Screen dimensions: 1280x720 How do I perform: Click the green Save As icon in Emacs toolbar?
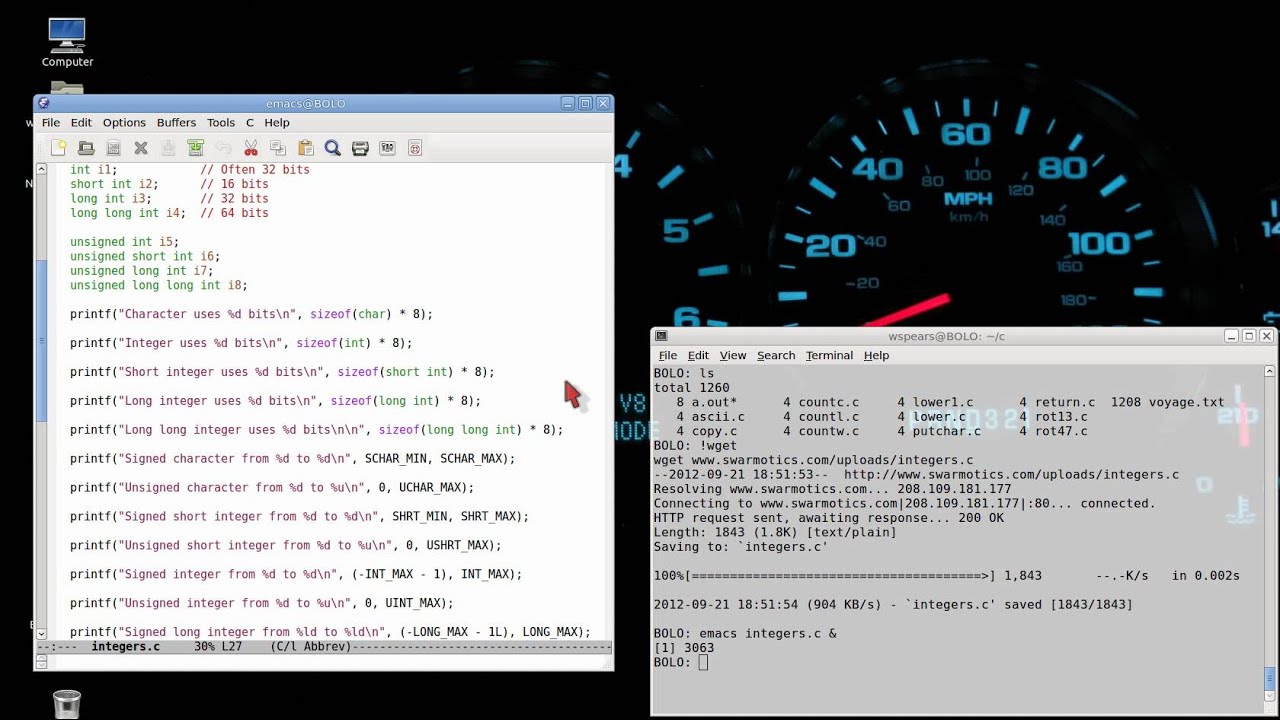click(x=196, y=148)
